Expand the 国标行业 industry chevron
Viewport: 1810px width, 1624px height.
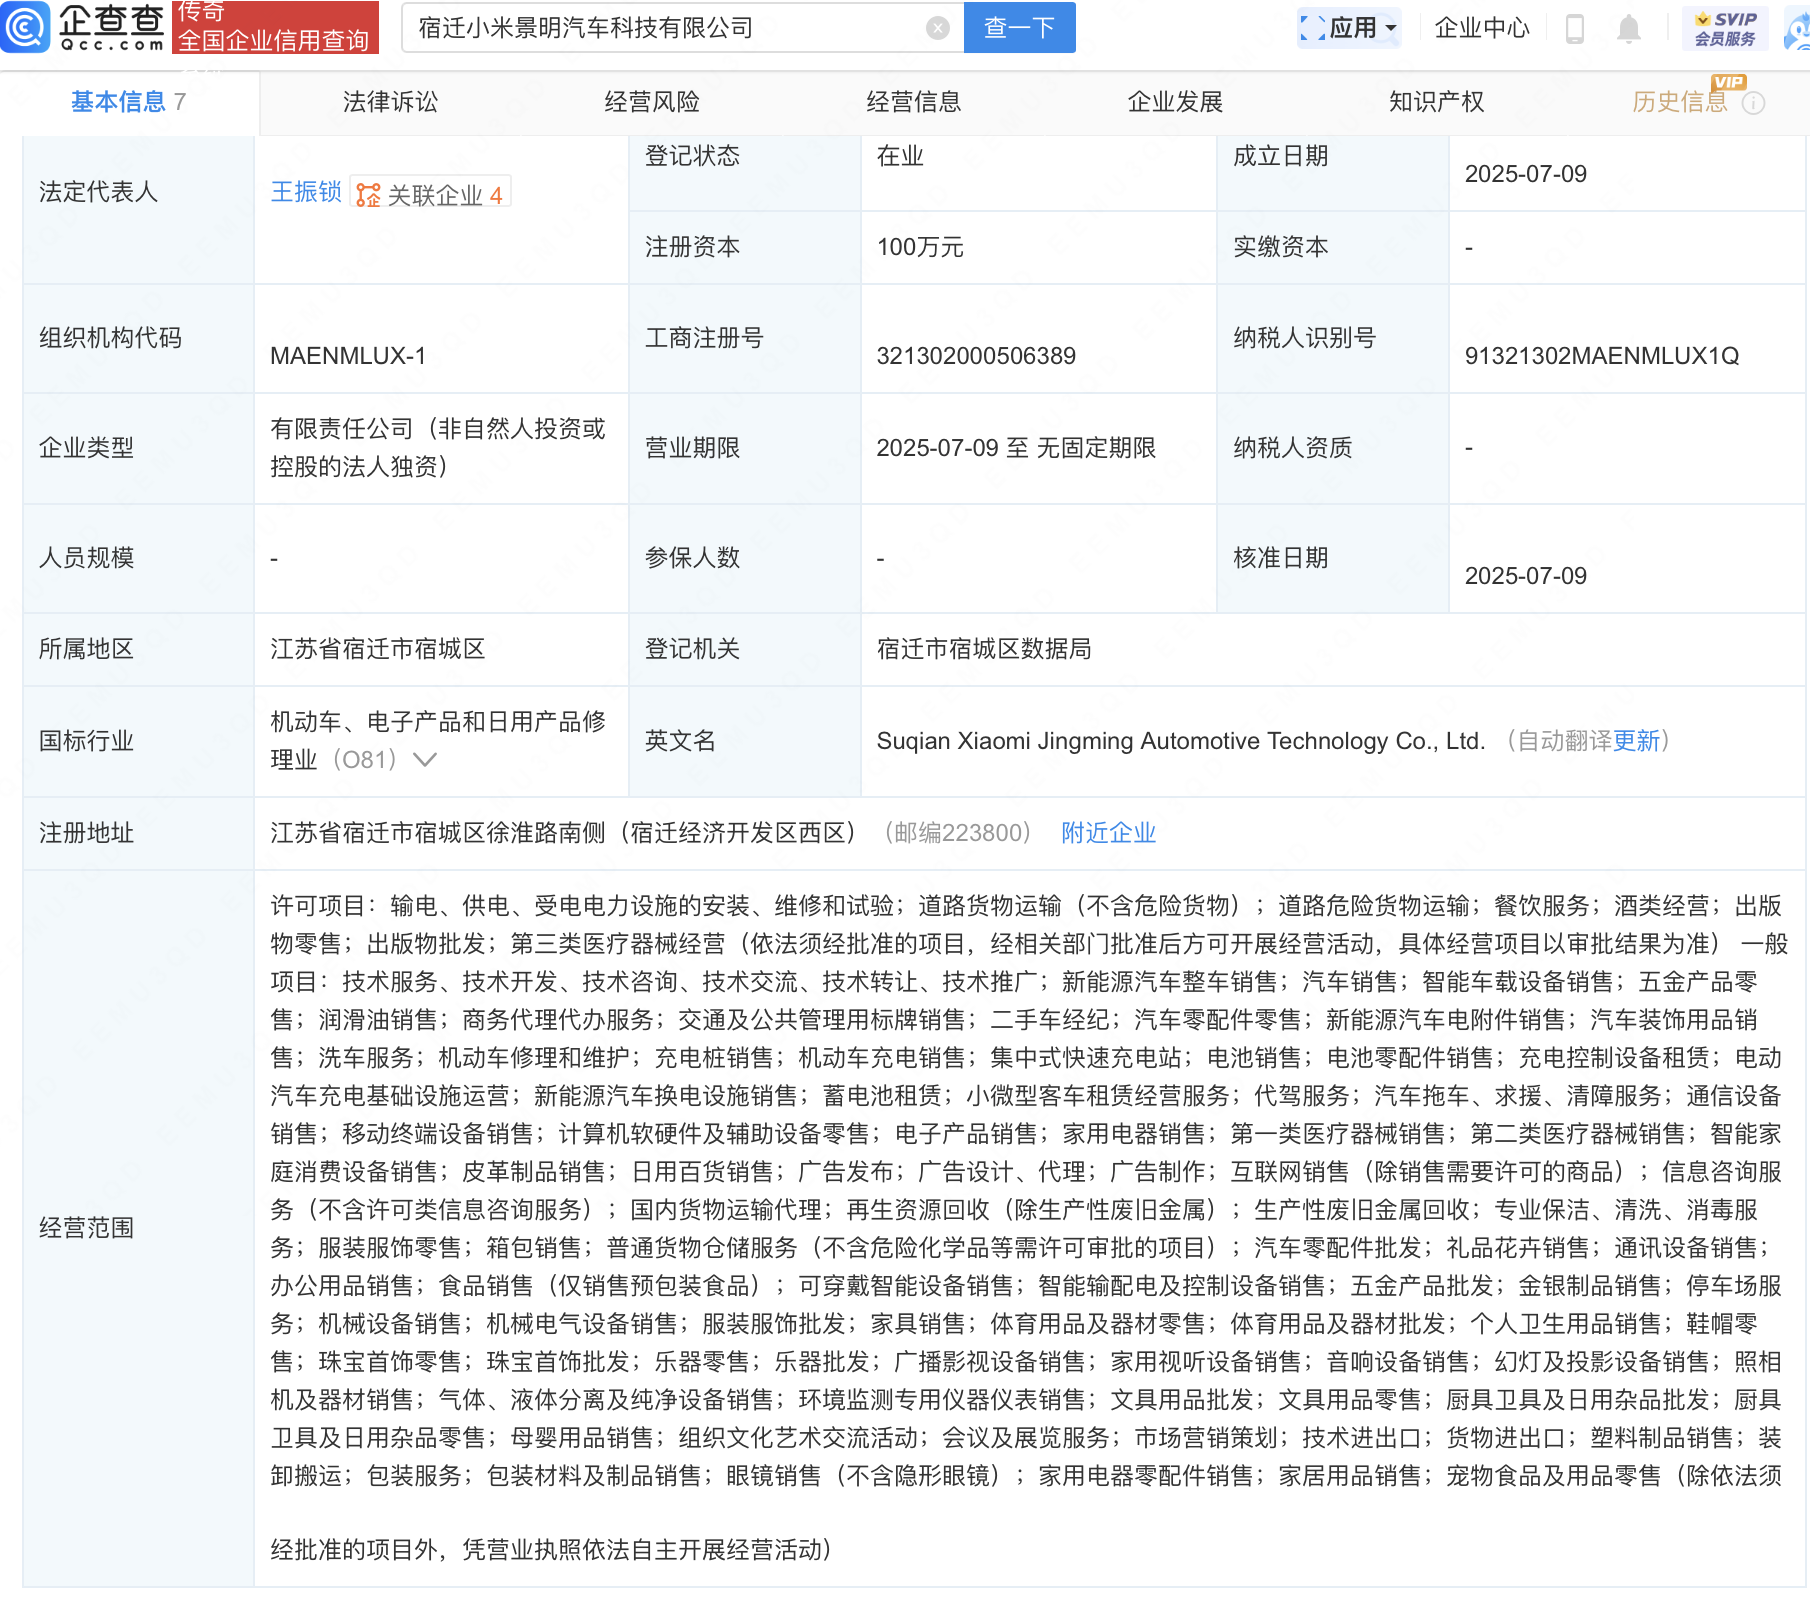[425, 760]
